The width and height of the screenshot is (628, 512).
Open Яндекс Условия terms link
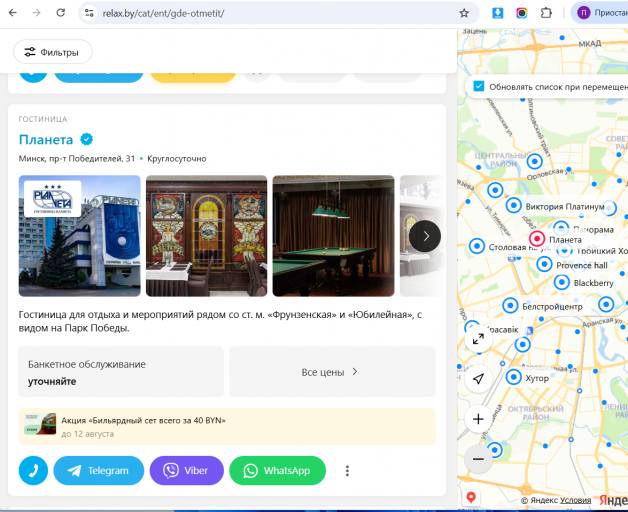pos(575,500)
